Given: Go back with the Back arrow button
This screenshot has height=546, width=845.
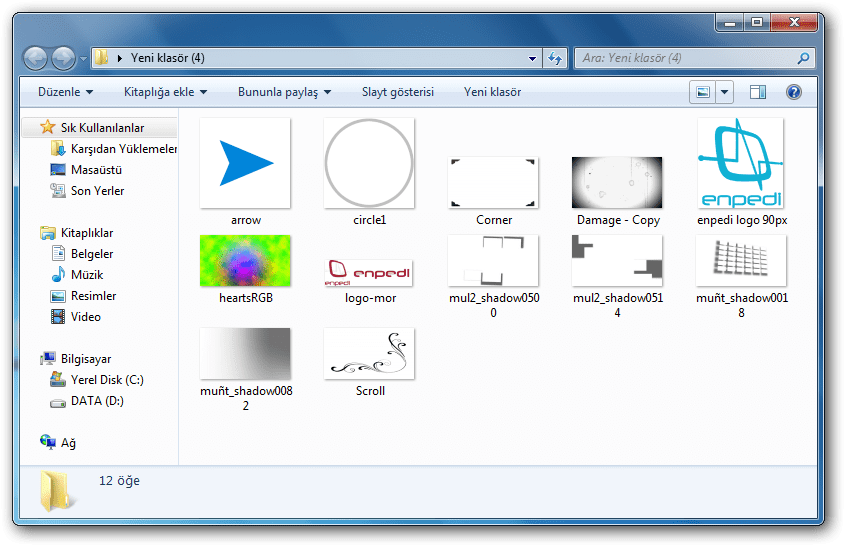Looking at the screenshot, I should pos(36,58).
